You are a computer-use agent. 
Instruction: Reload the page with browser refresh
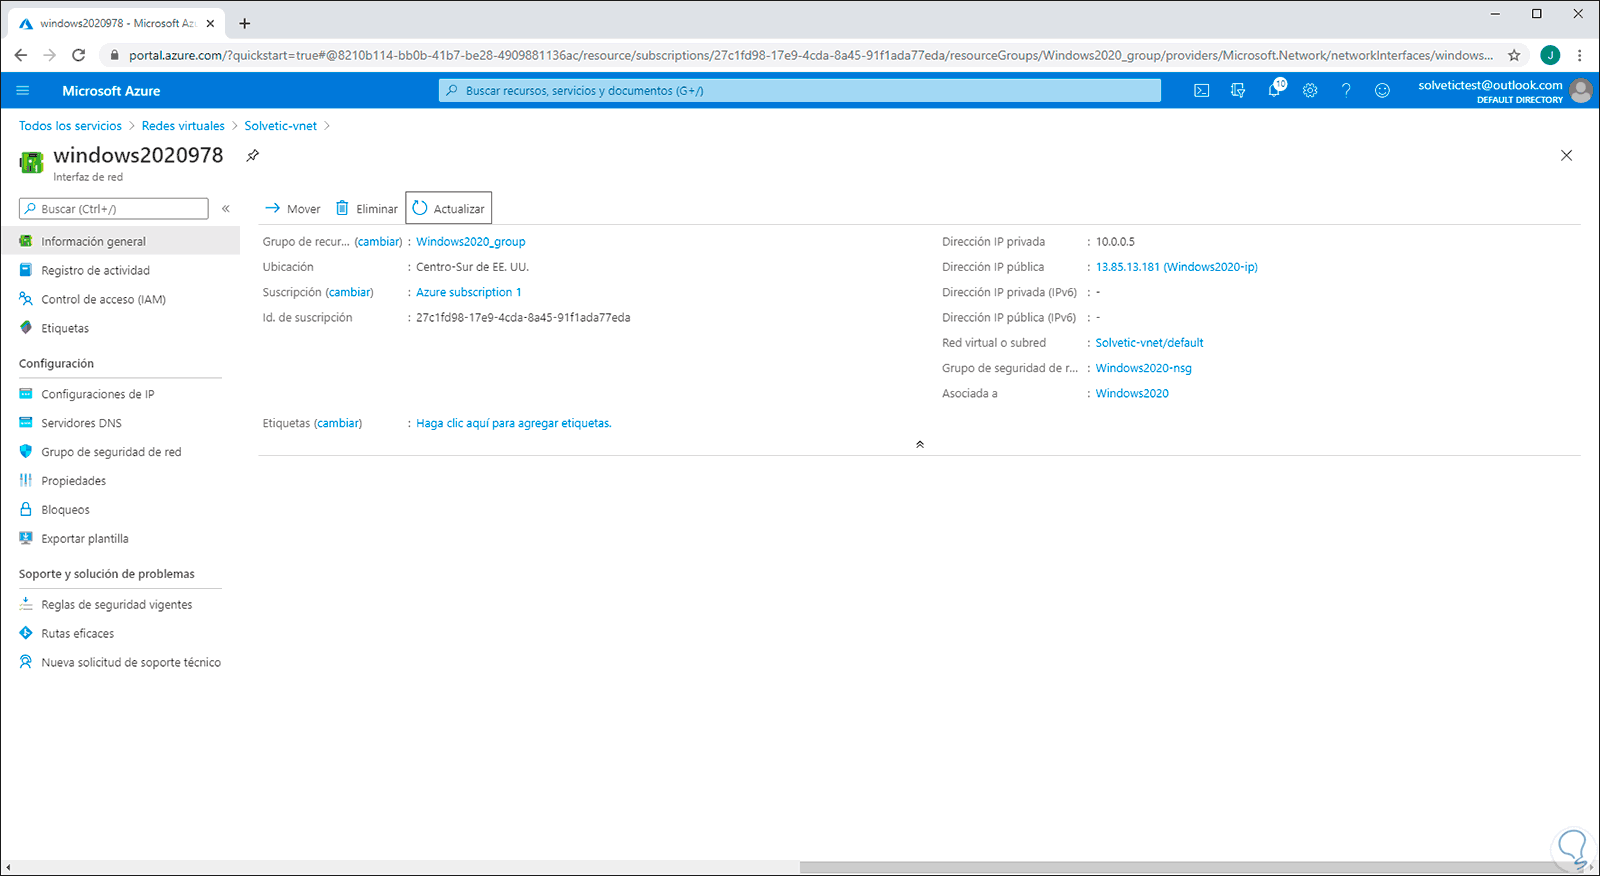tap(79, 56)
